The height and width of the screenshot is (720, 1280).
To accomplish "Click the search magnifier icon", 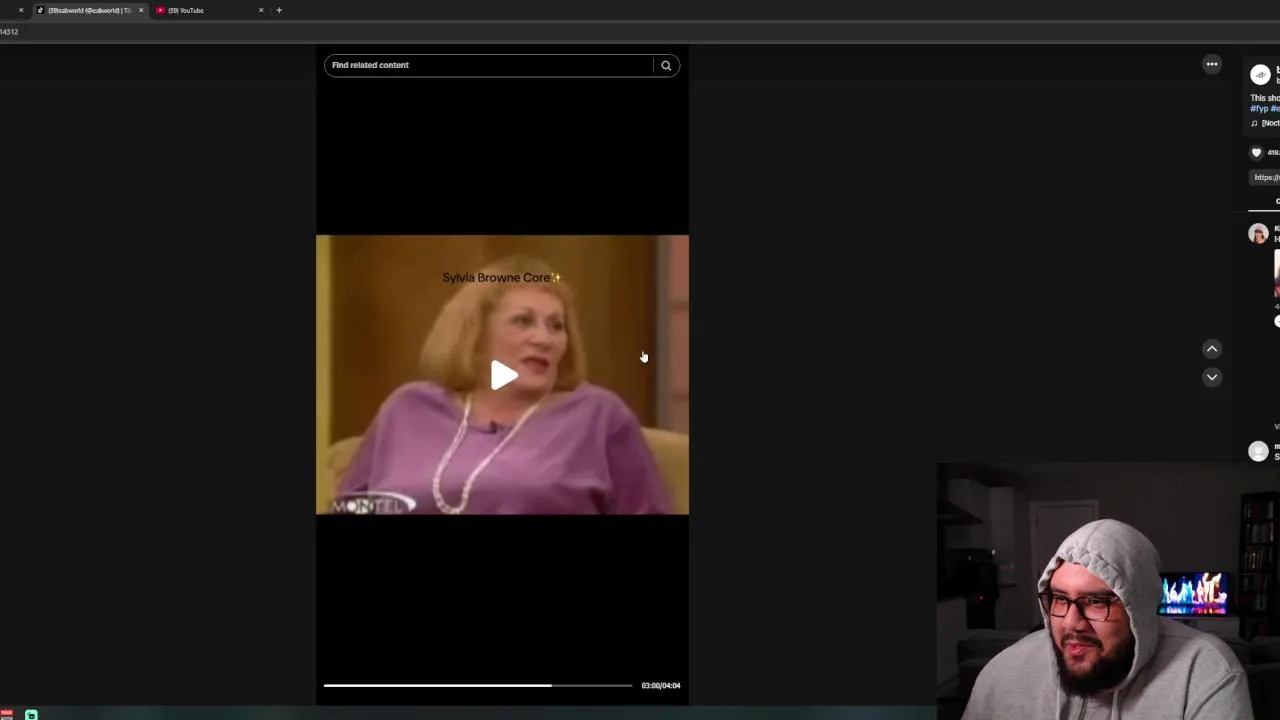I will (x=666, y=65).
